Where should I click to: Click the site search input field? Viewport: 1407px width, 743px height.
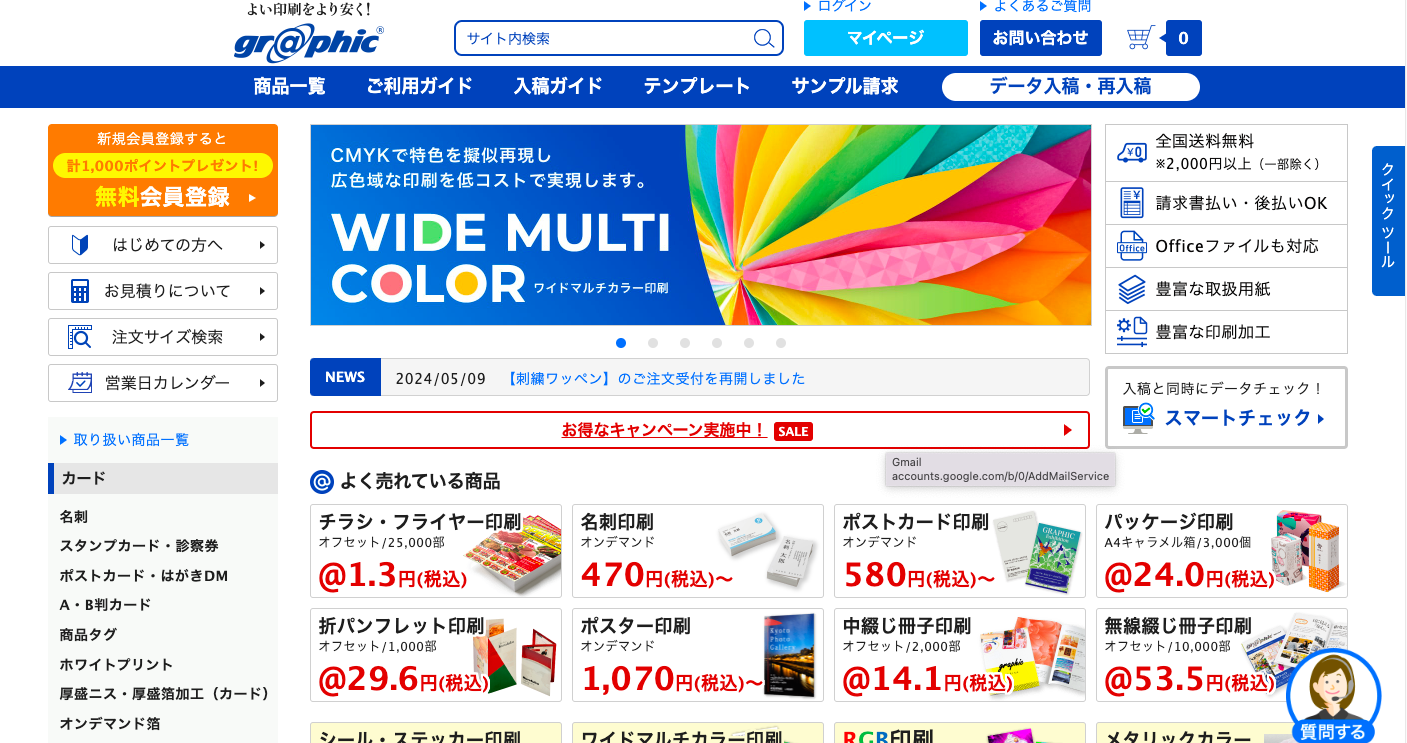(604, 39)
